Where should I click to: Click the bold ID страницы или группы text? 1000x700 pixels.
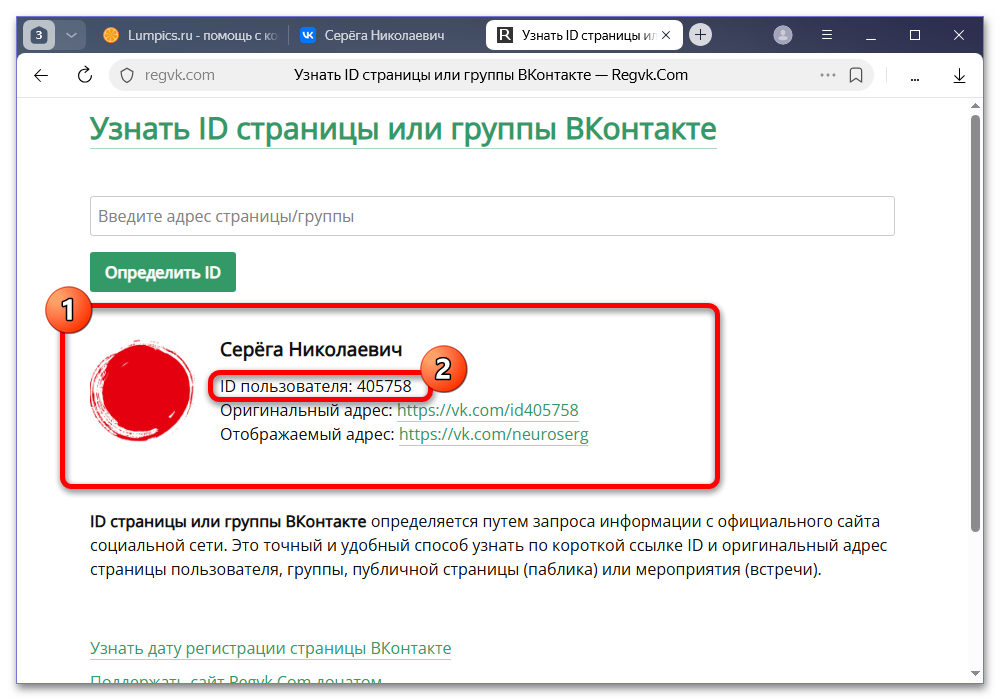coord(228,521)
